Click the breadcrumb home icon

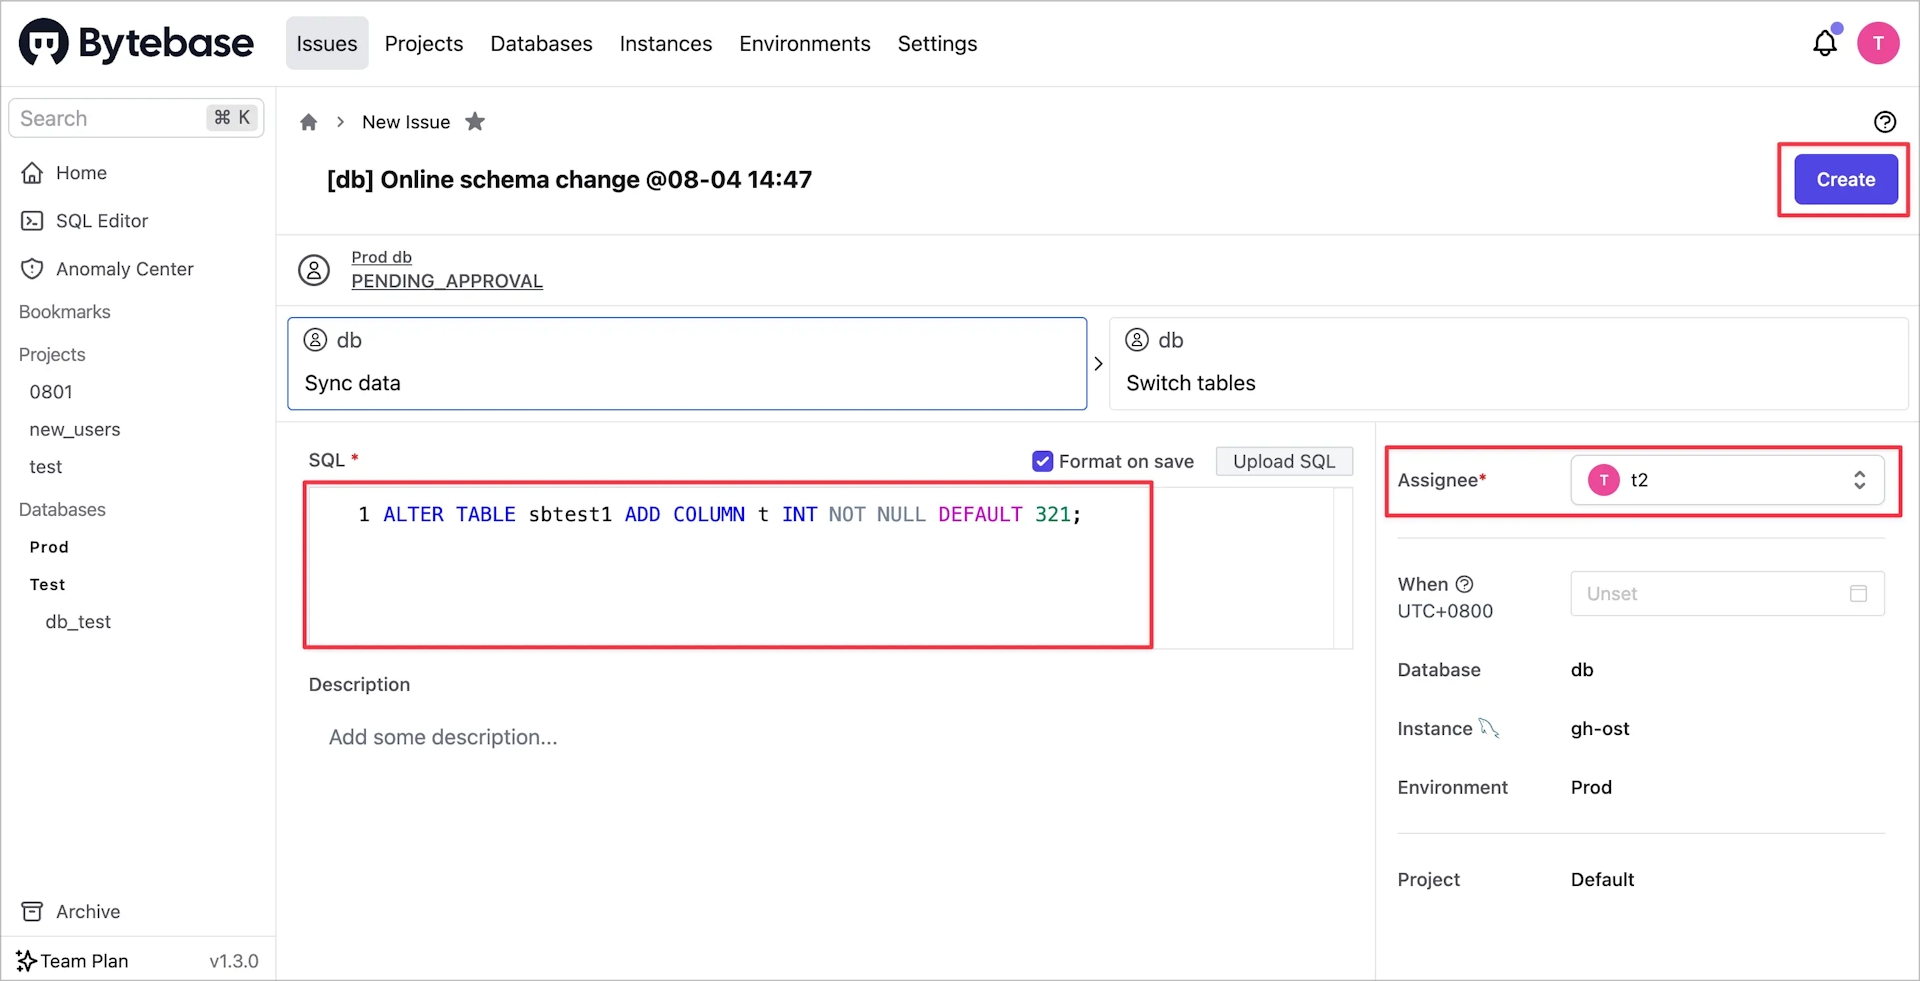309,122
